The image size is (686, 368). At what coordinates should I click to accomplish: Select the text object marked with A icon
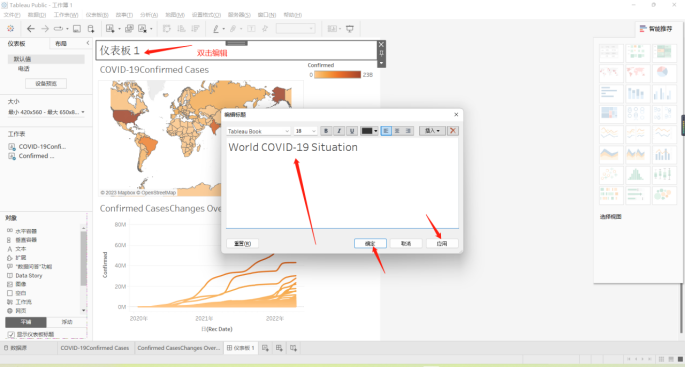click(x=17, y=249)
